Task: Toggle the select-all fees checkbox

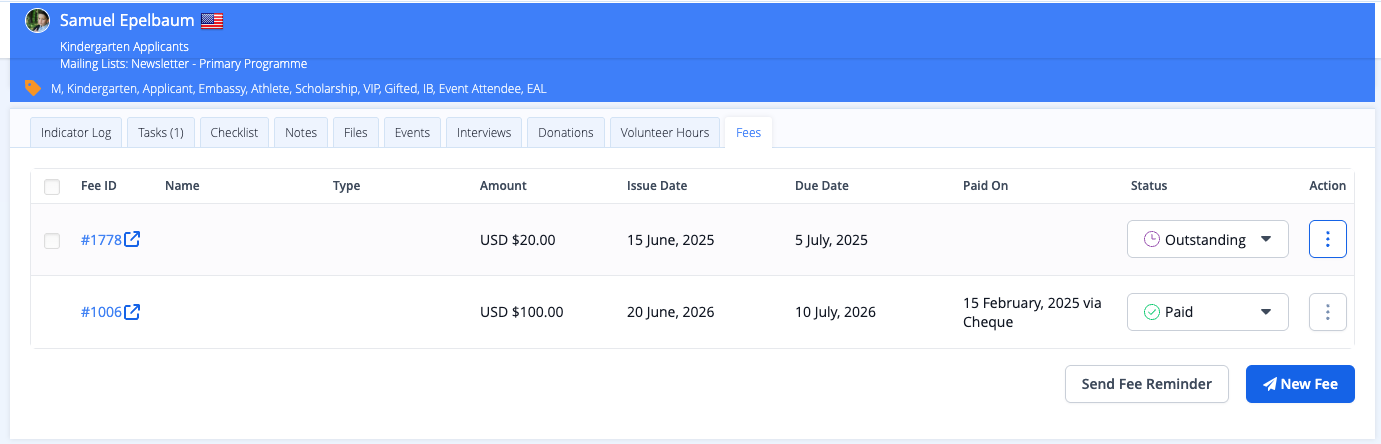Action: pyautogui.click(x=52, y=186)
